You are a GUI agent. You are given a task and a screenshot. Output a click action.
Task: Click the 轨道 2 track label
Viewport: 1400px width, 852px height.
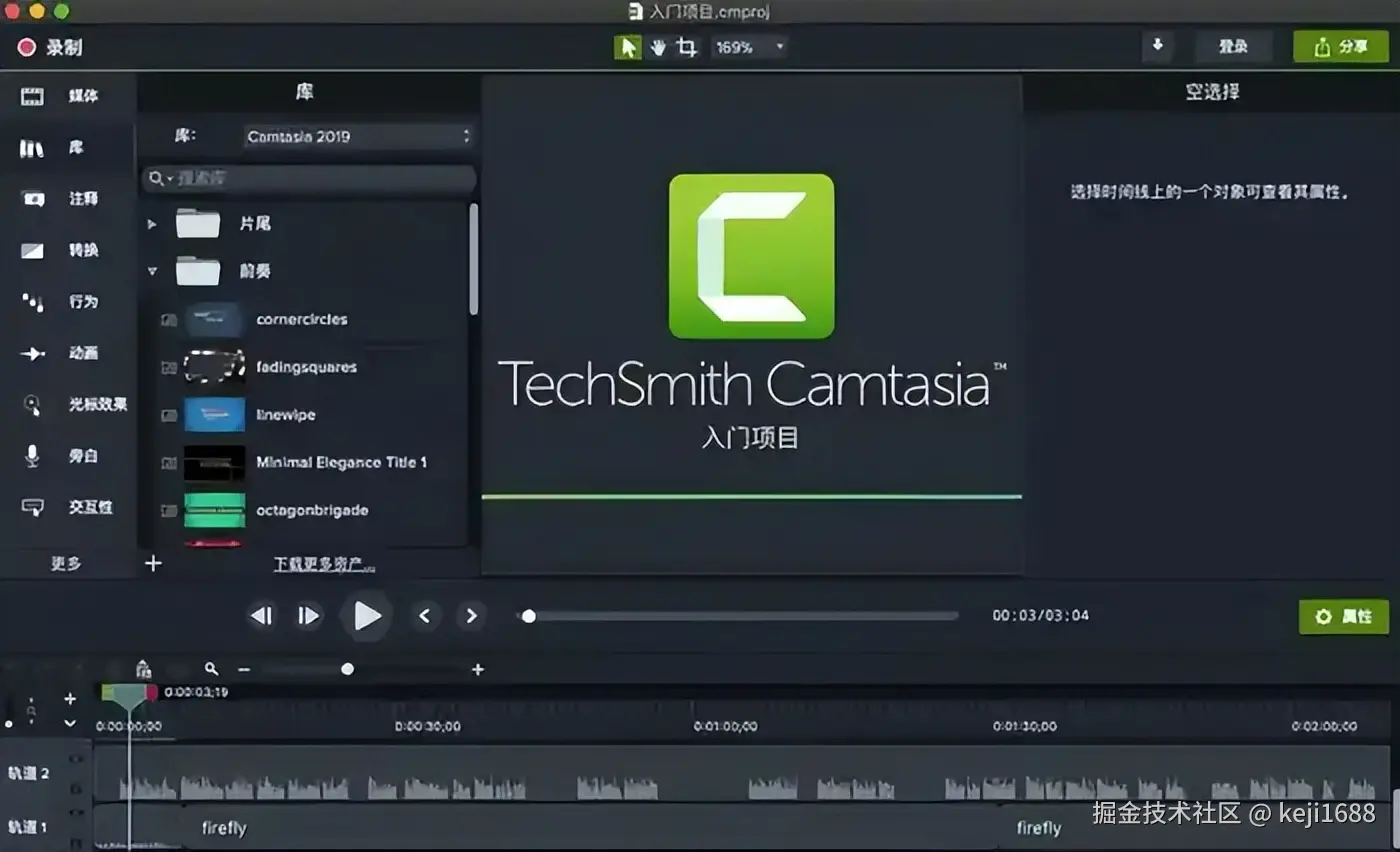pos(29,773)
